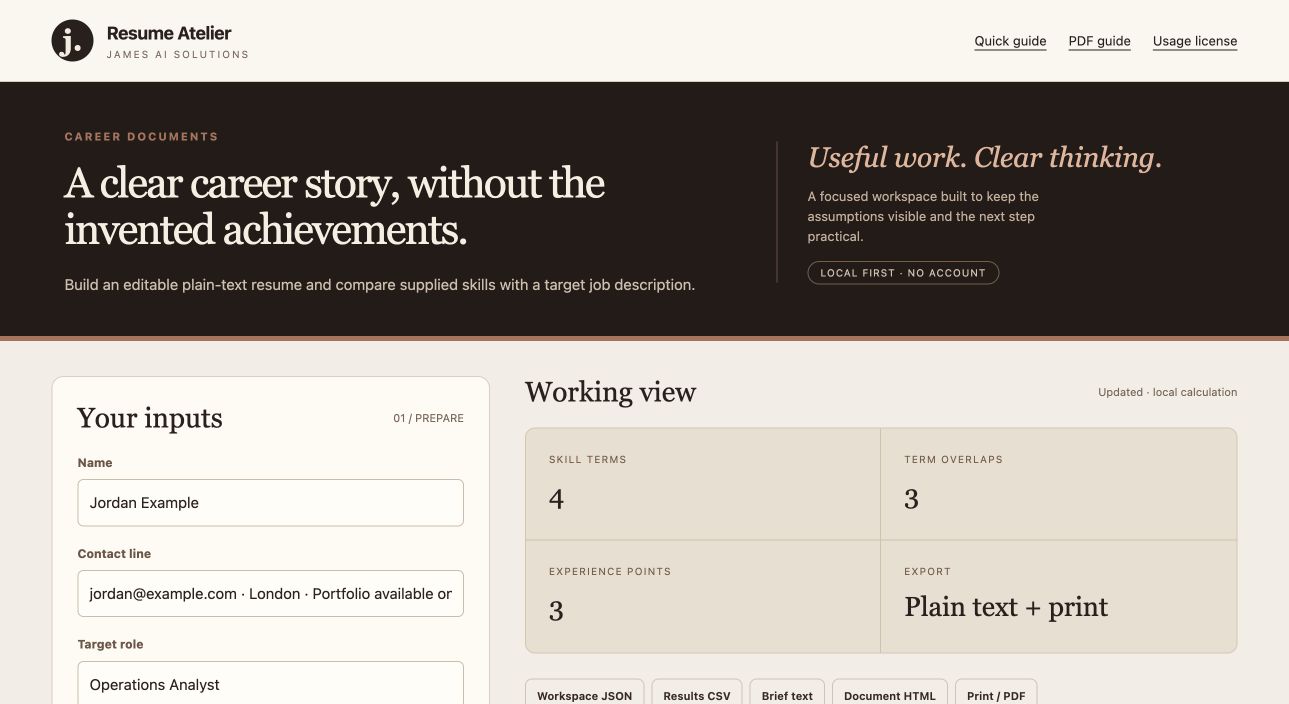Click the 'SKILL TERMS' stat card
The image size is (1289, 704).
[703, 485]
